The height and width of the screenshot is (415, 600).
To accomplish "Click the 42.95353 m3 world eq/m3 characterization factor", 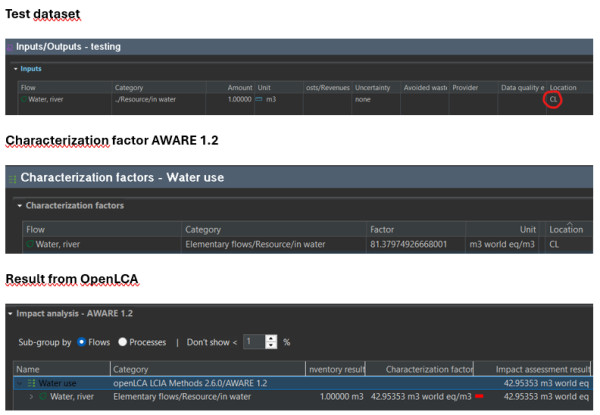I will tap(421, 397).
